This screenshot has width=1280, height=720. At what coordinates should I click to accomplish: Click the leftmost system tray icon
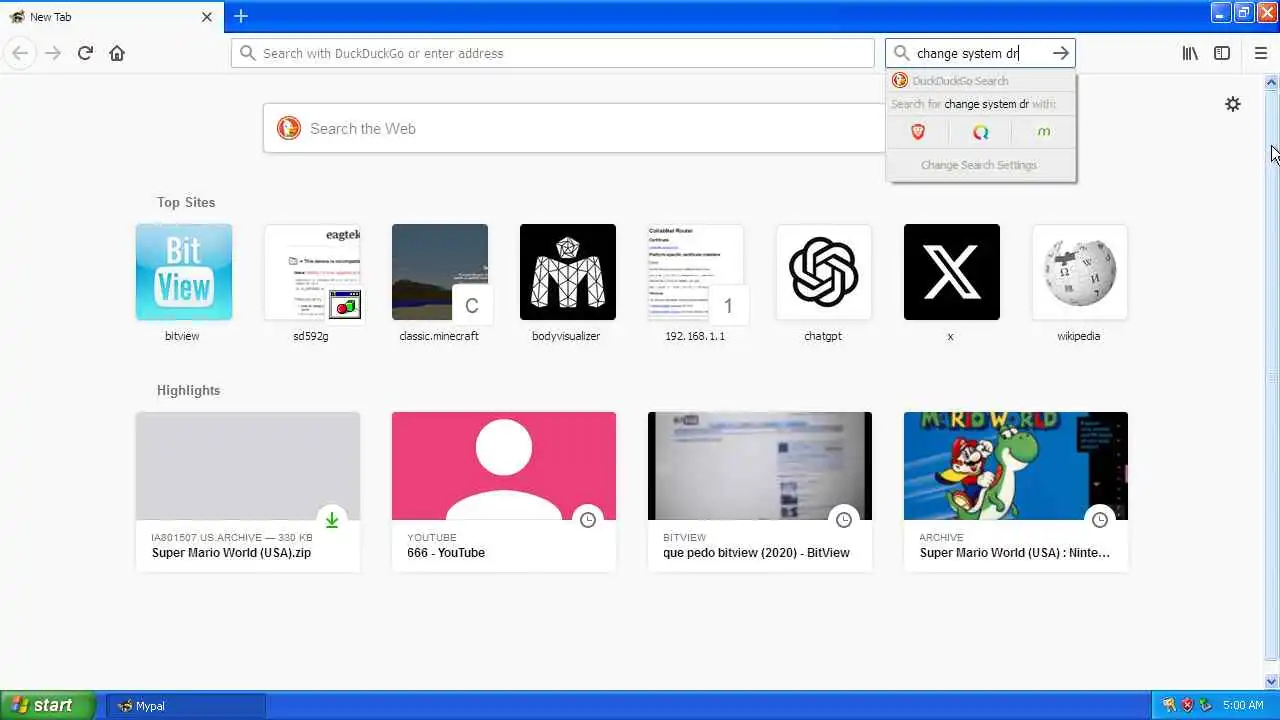pos(1169,705)
